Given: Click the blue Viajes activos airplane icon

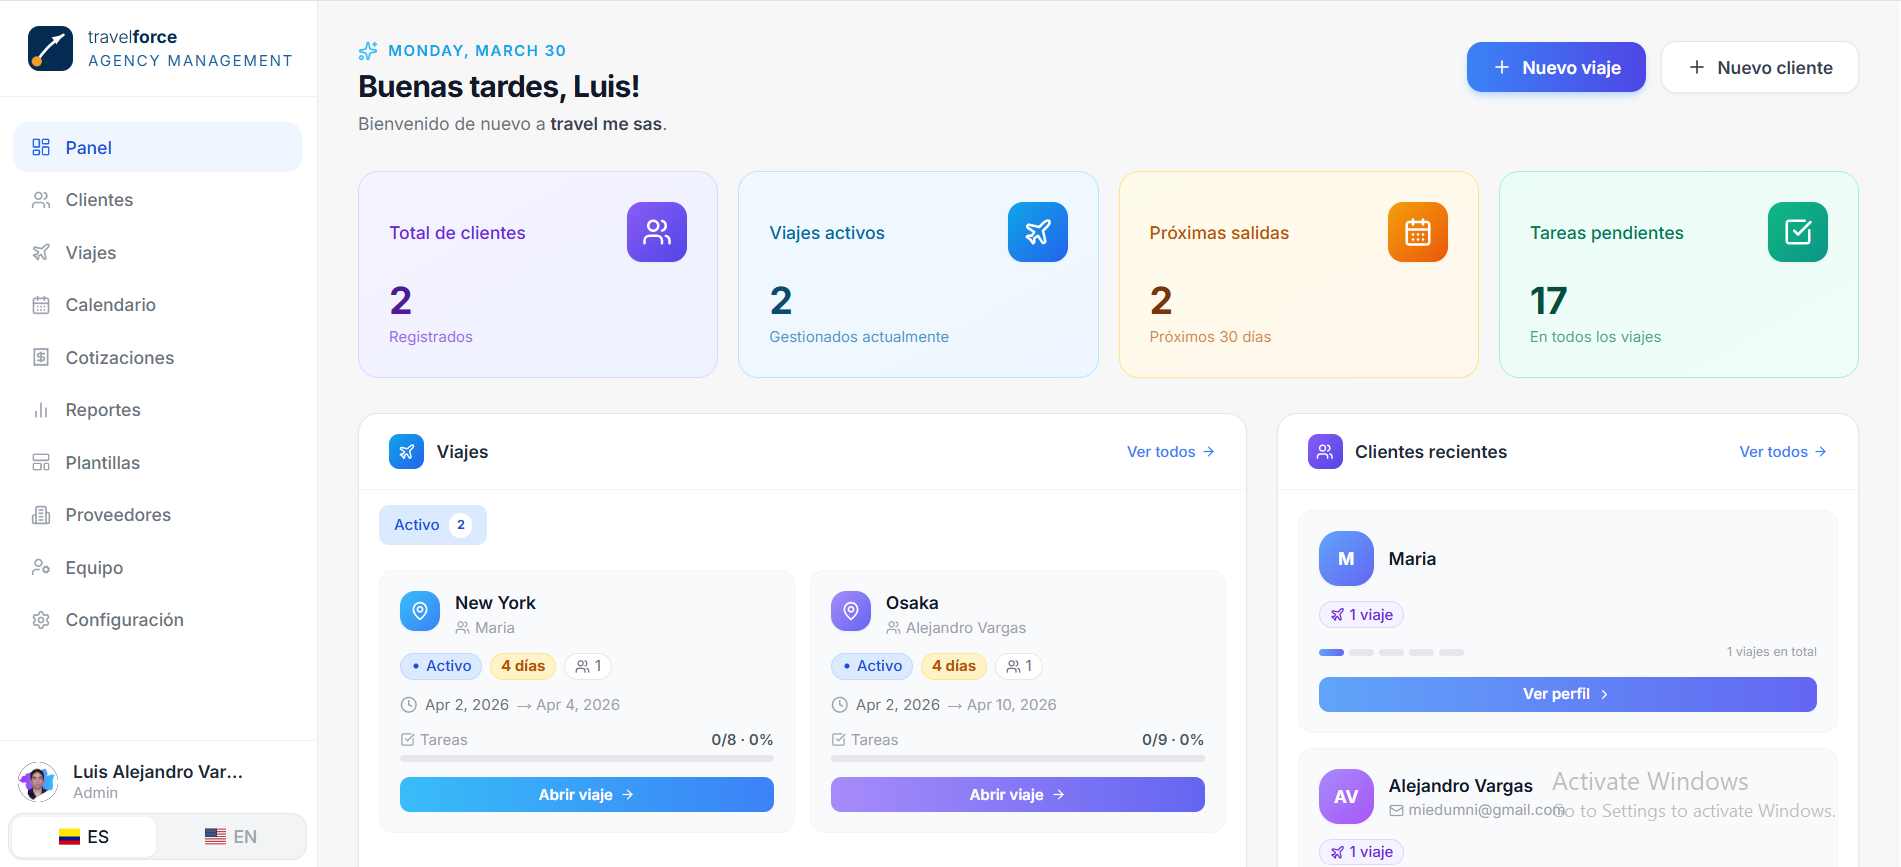Looking at the screenshot, I should tap(1037, 232).
